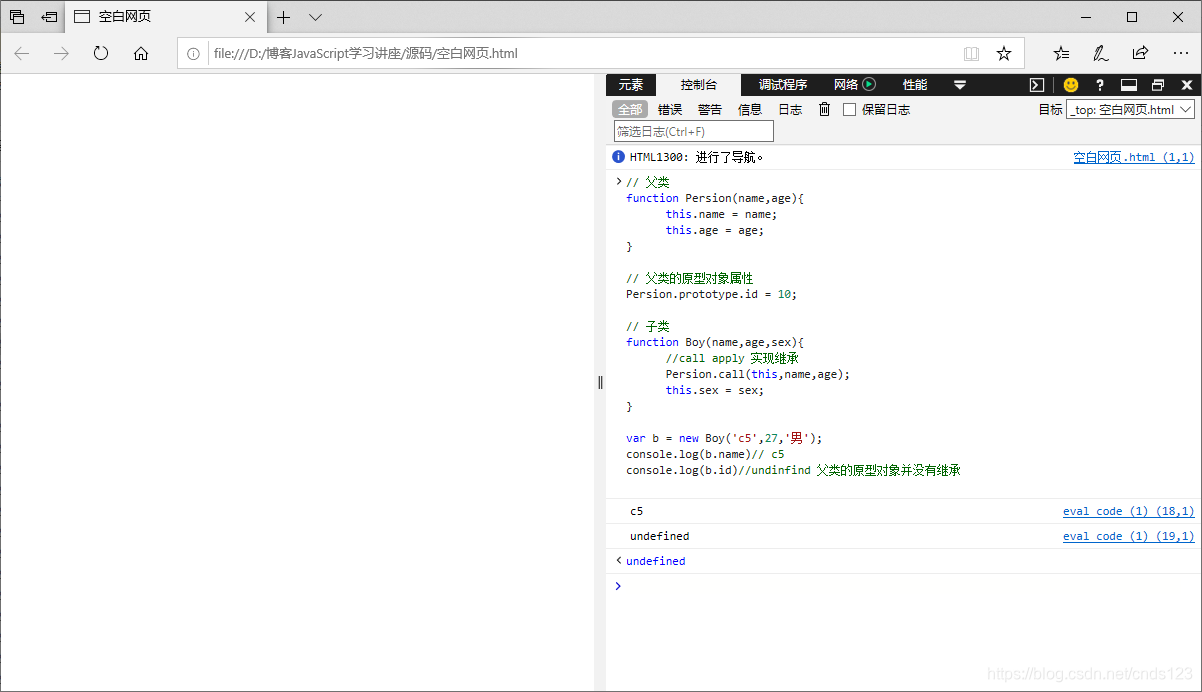Open the 网络 tab
Image resolution: width=1202 pixels, height=692 pixels.
pos(846,85)
